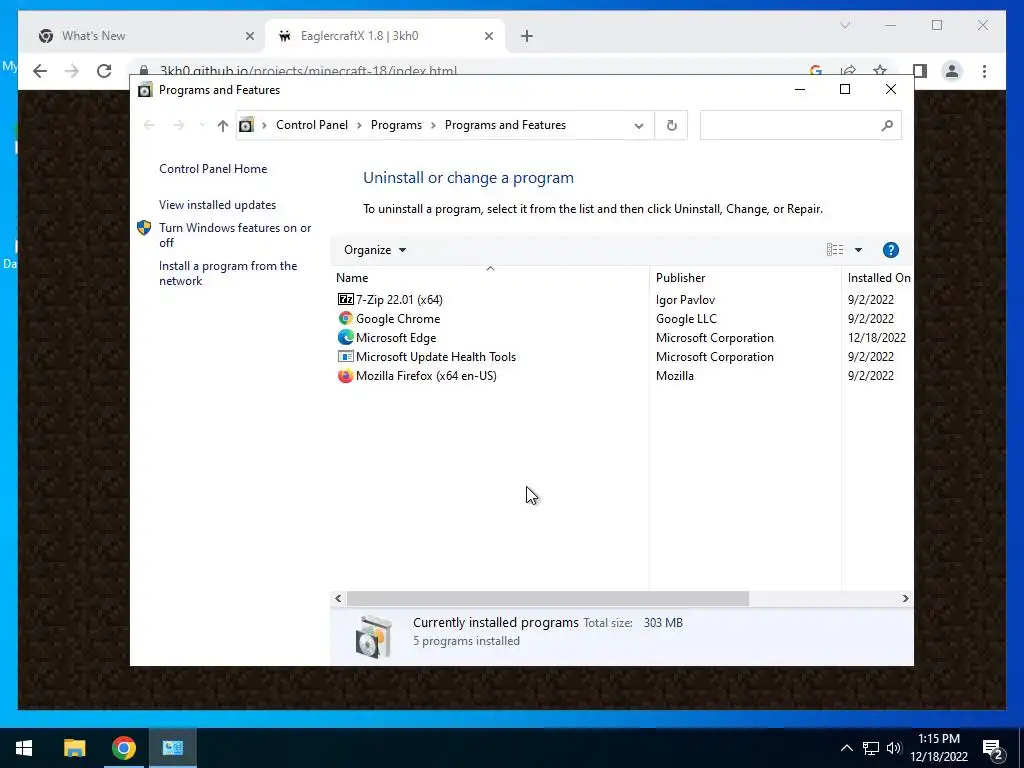
Task: Open File Explorer from the taskbar
Action: (x=74, y=748)
